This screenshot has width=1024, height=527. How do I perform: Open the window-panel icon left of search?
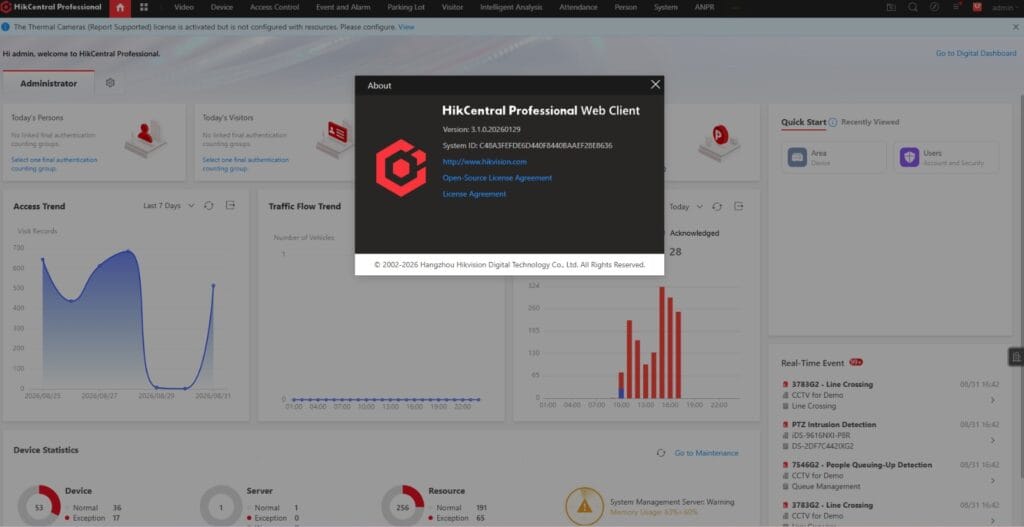[891, 7]
